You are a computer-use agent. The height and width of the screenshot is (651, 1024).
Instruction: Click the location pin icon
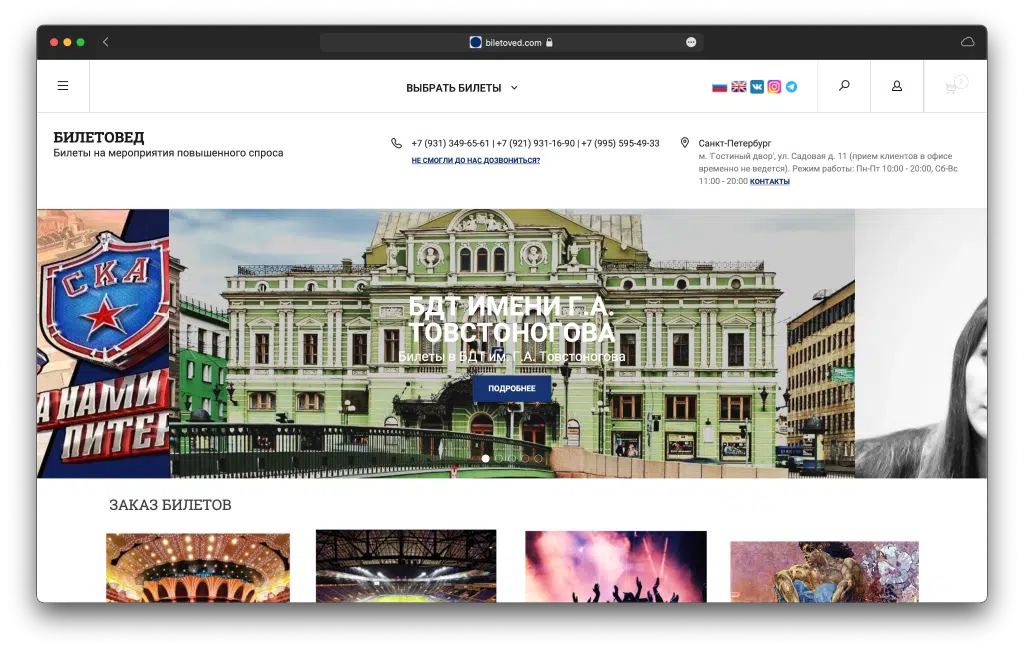click(x=684, y=142)
